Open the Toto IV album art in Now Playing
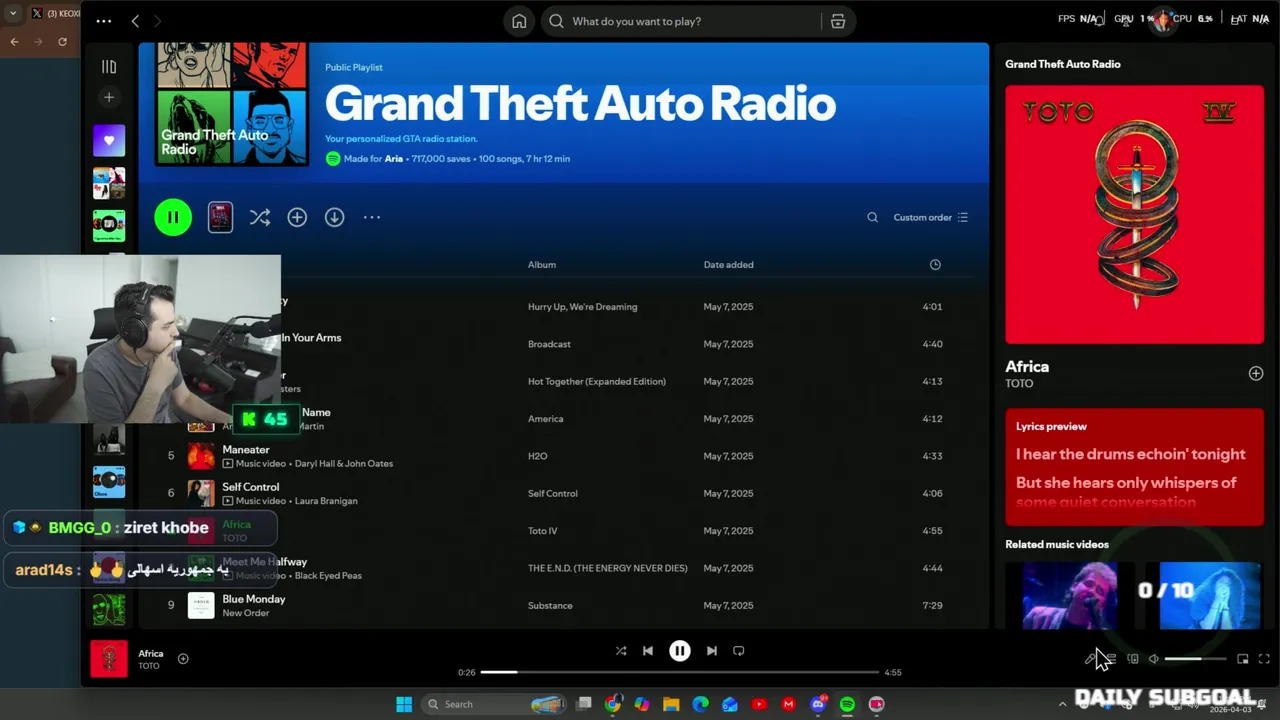 1134,214
